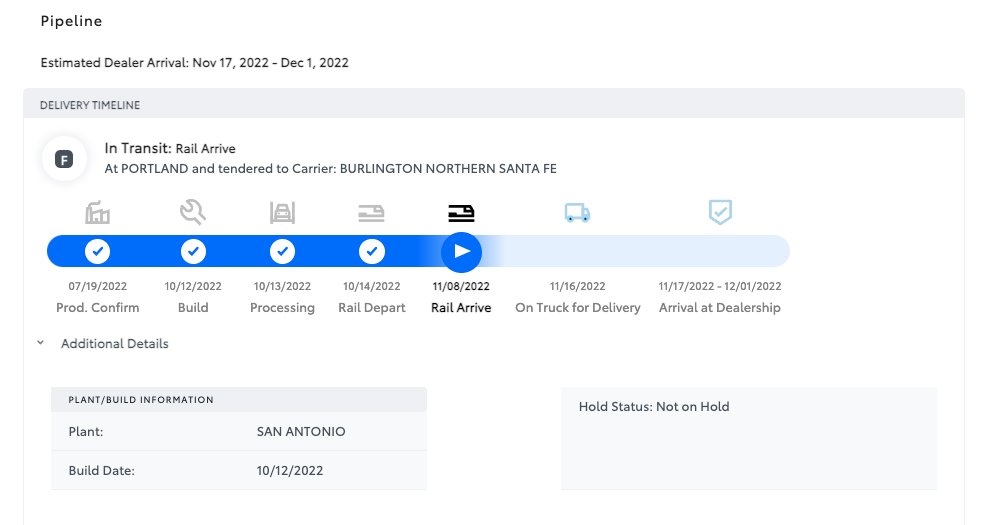Viewport: 983px width, 525px height.
Task: Click the Rail Depart checkmark marker
Action: click(x=372, y=252)
